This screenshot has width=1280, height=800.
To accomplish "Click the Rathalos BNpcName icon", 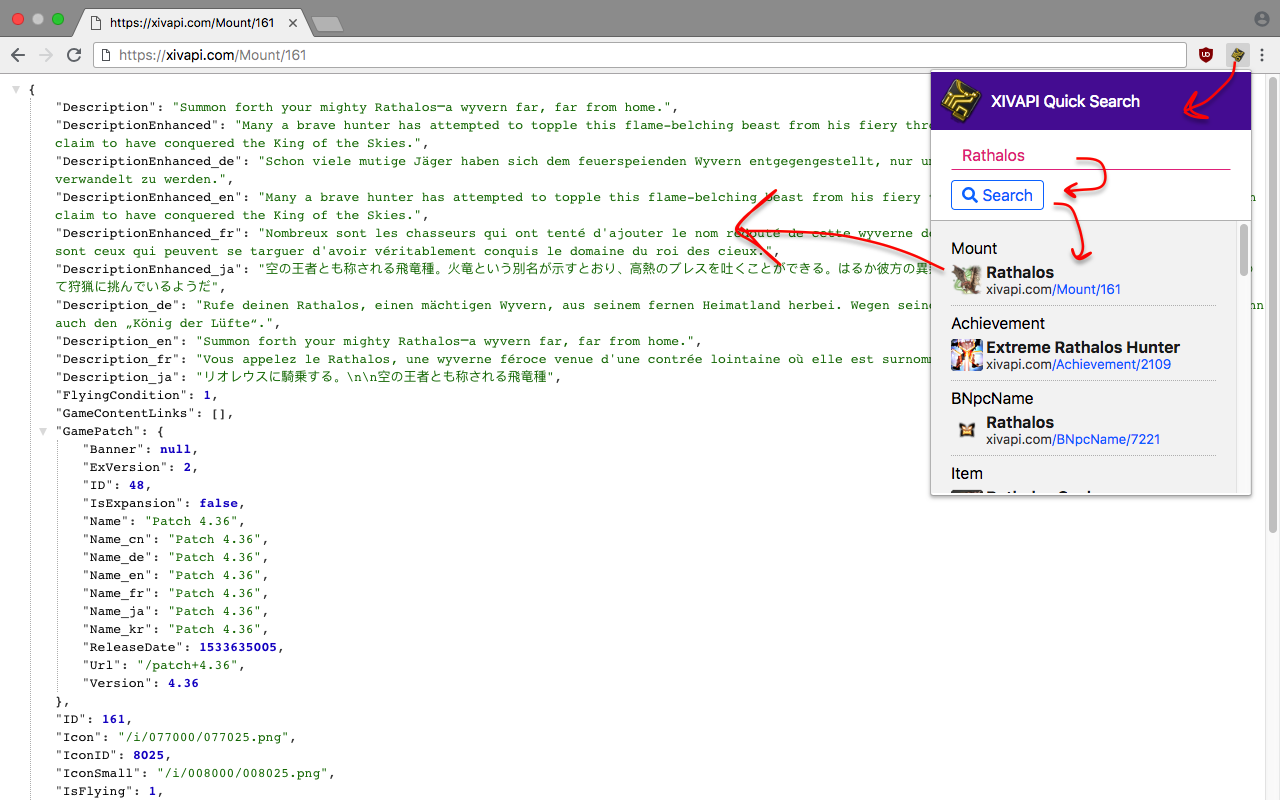I will [966, 430].
